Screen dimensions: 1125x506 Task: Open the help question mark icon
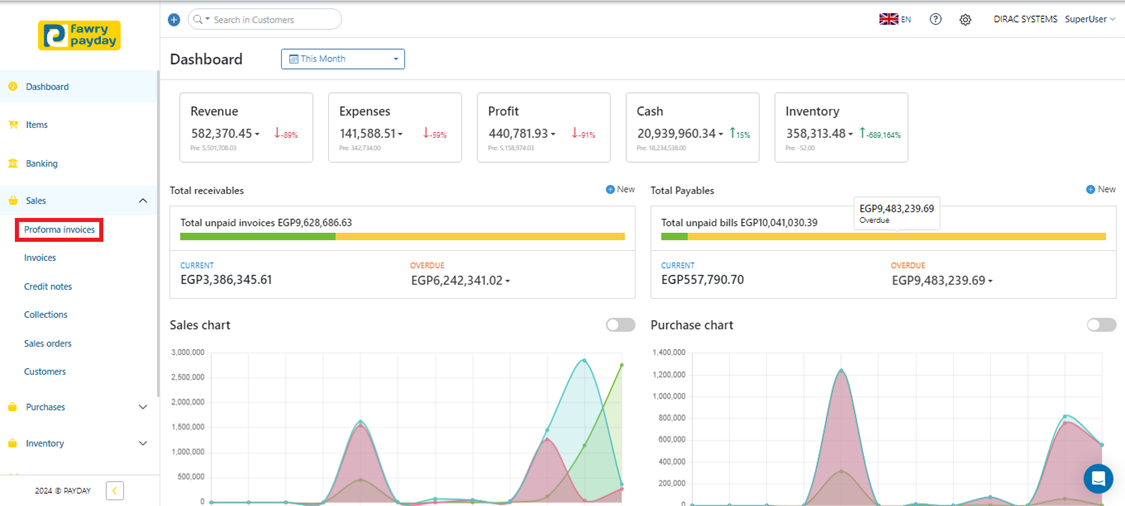[935, 19]
